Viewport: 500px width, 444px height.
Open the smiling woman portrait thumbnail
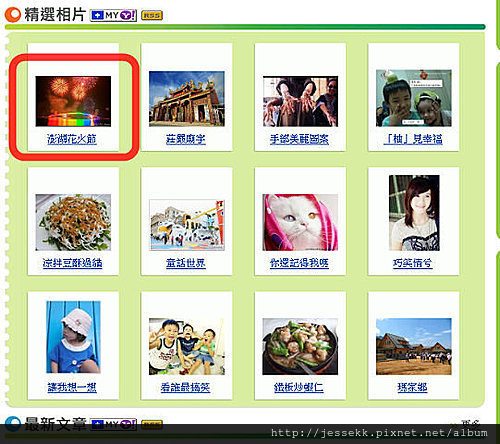click(414, 213)
